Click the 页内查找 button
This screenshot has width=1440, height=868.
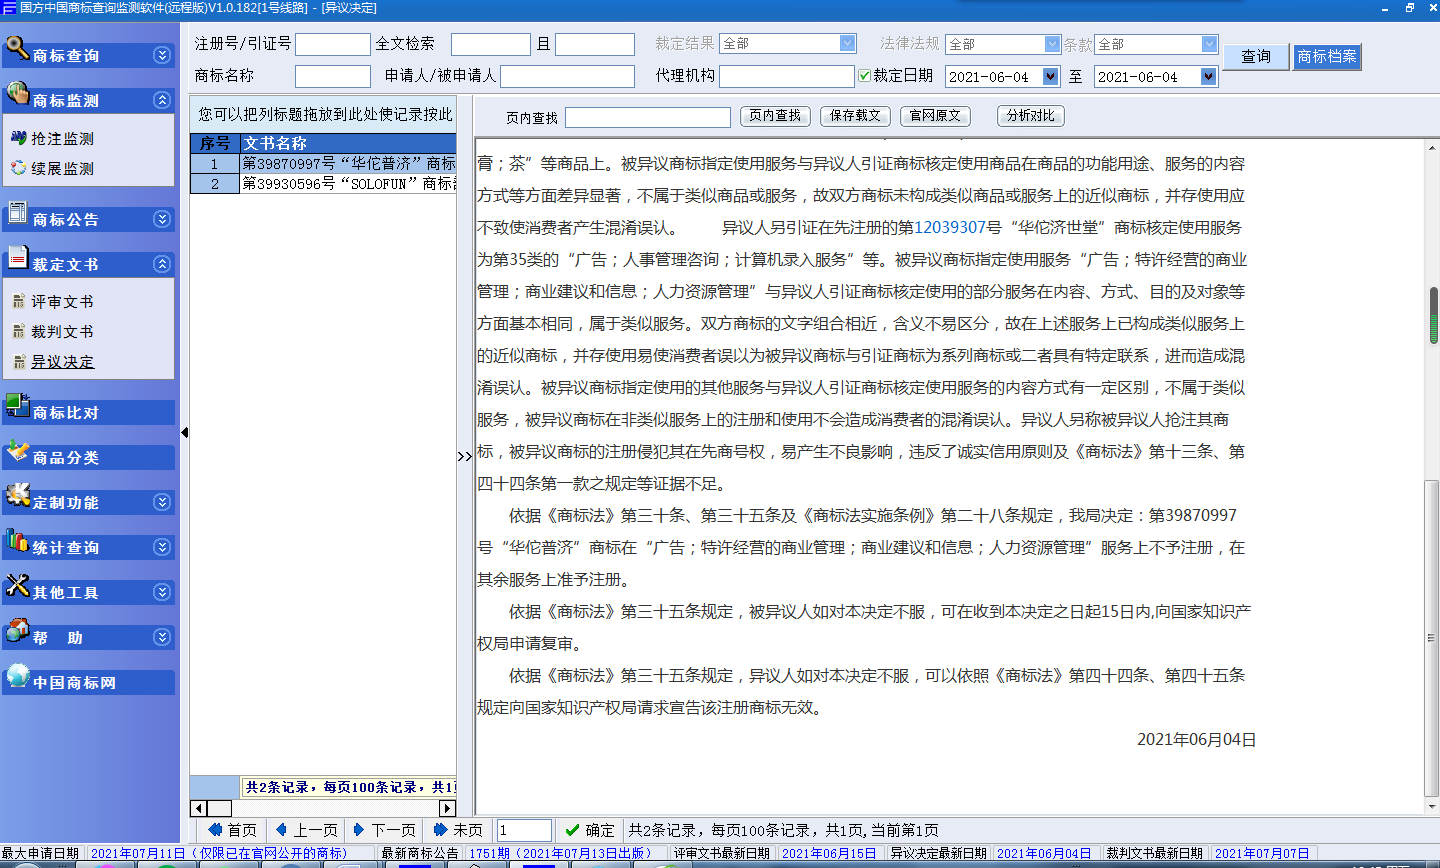coord(775,116)
